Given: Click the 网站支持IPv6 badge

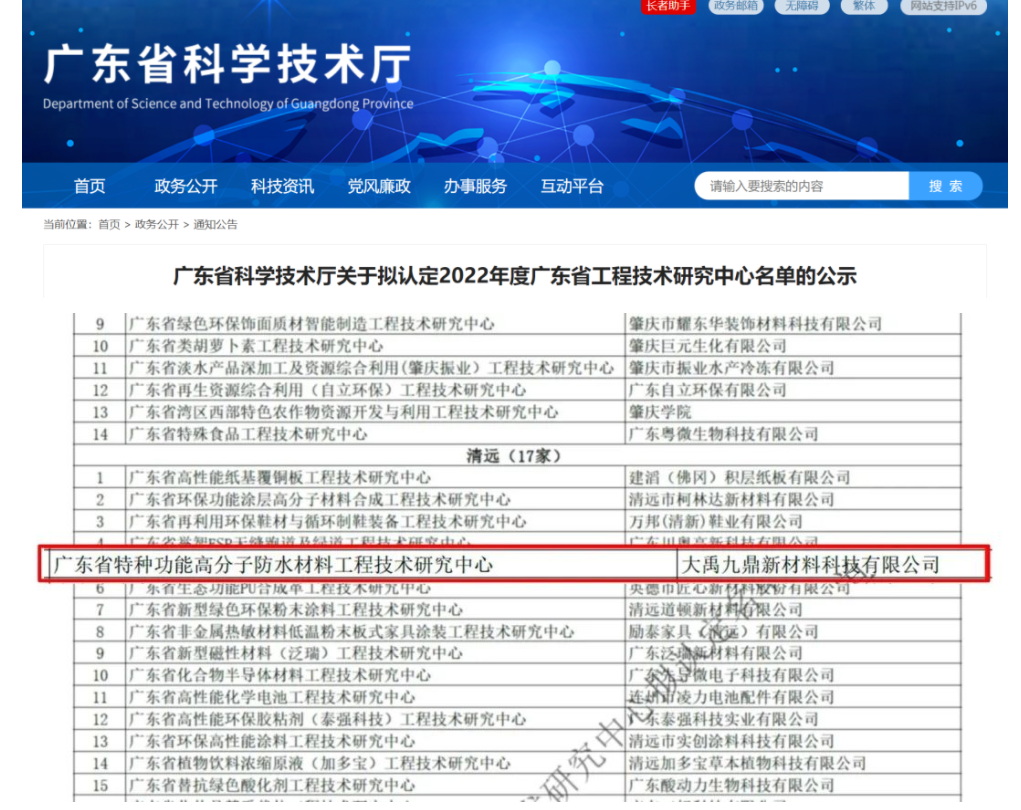Looking at the screenshot, I should 944,6.
